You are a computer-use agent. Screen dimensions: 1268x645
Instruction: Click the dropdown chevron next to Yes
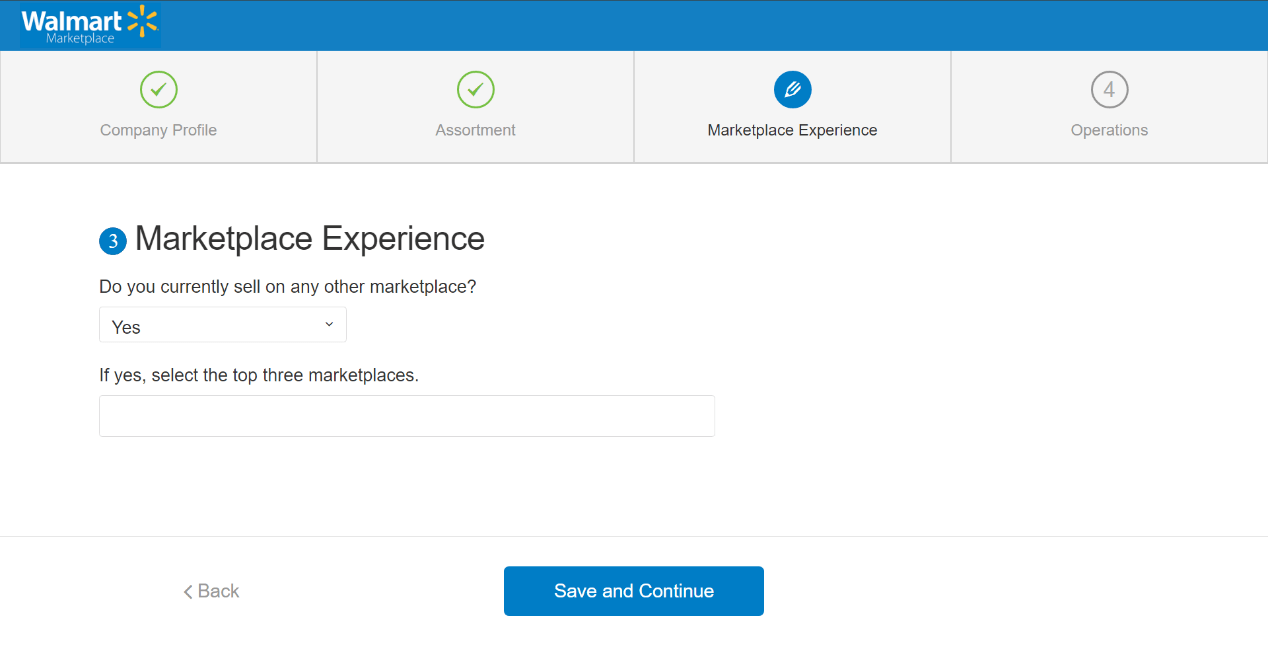pos(329,324)
